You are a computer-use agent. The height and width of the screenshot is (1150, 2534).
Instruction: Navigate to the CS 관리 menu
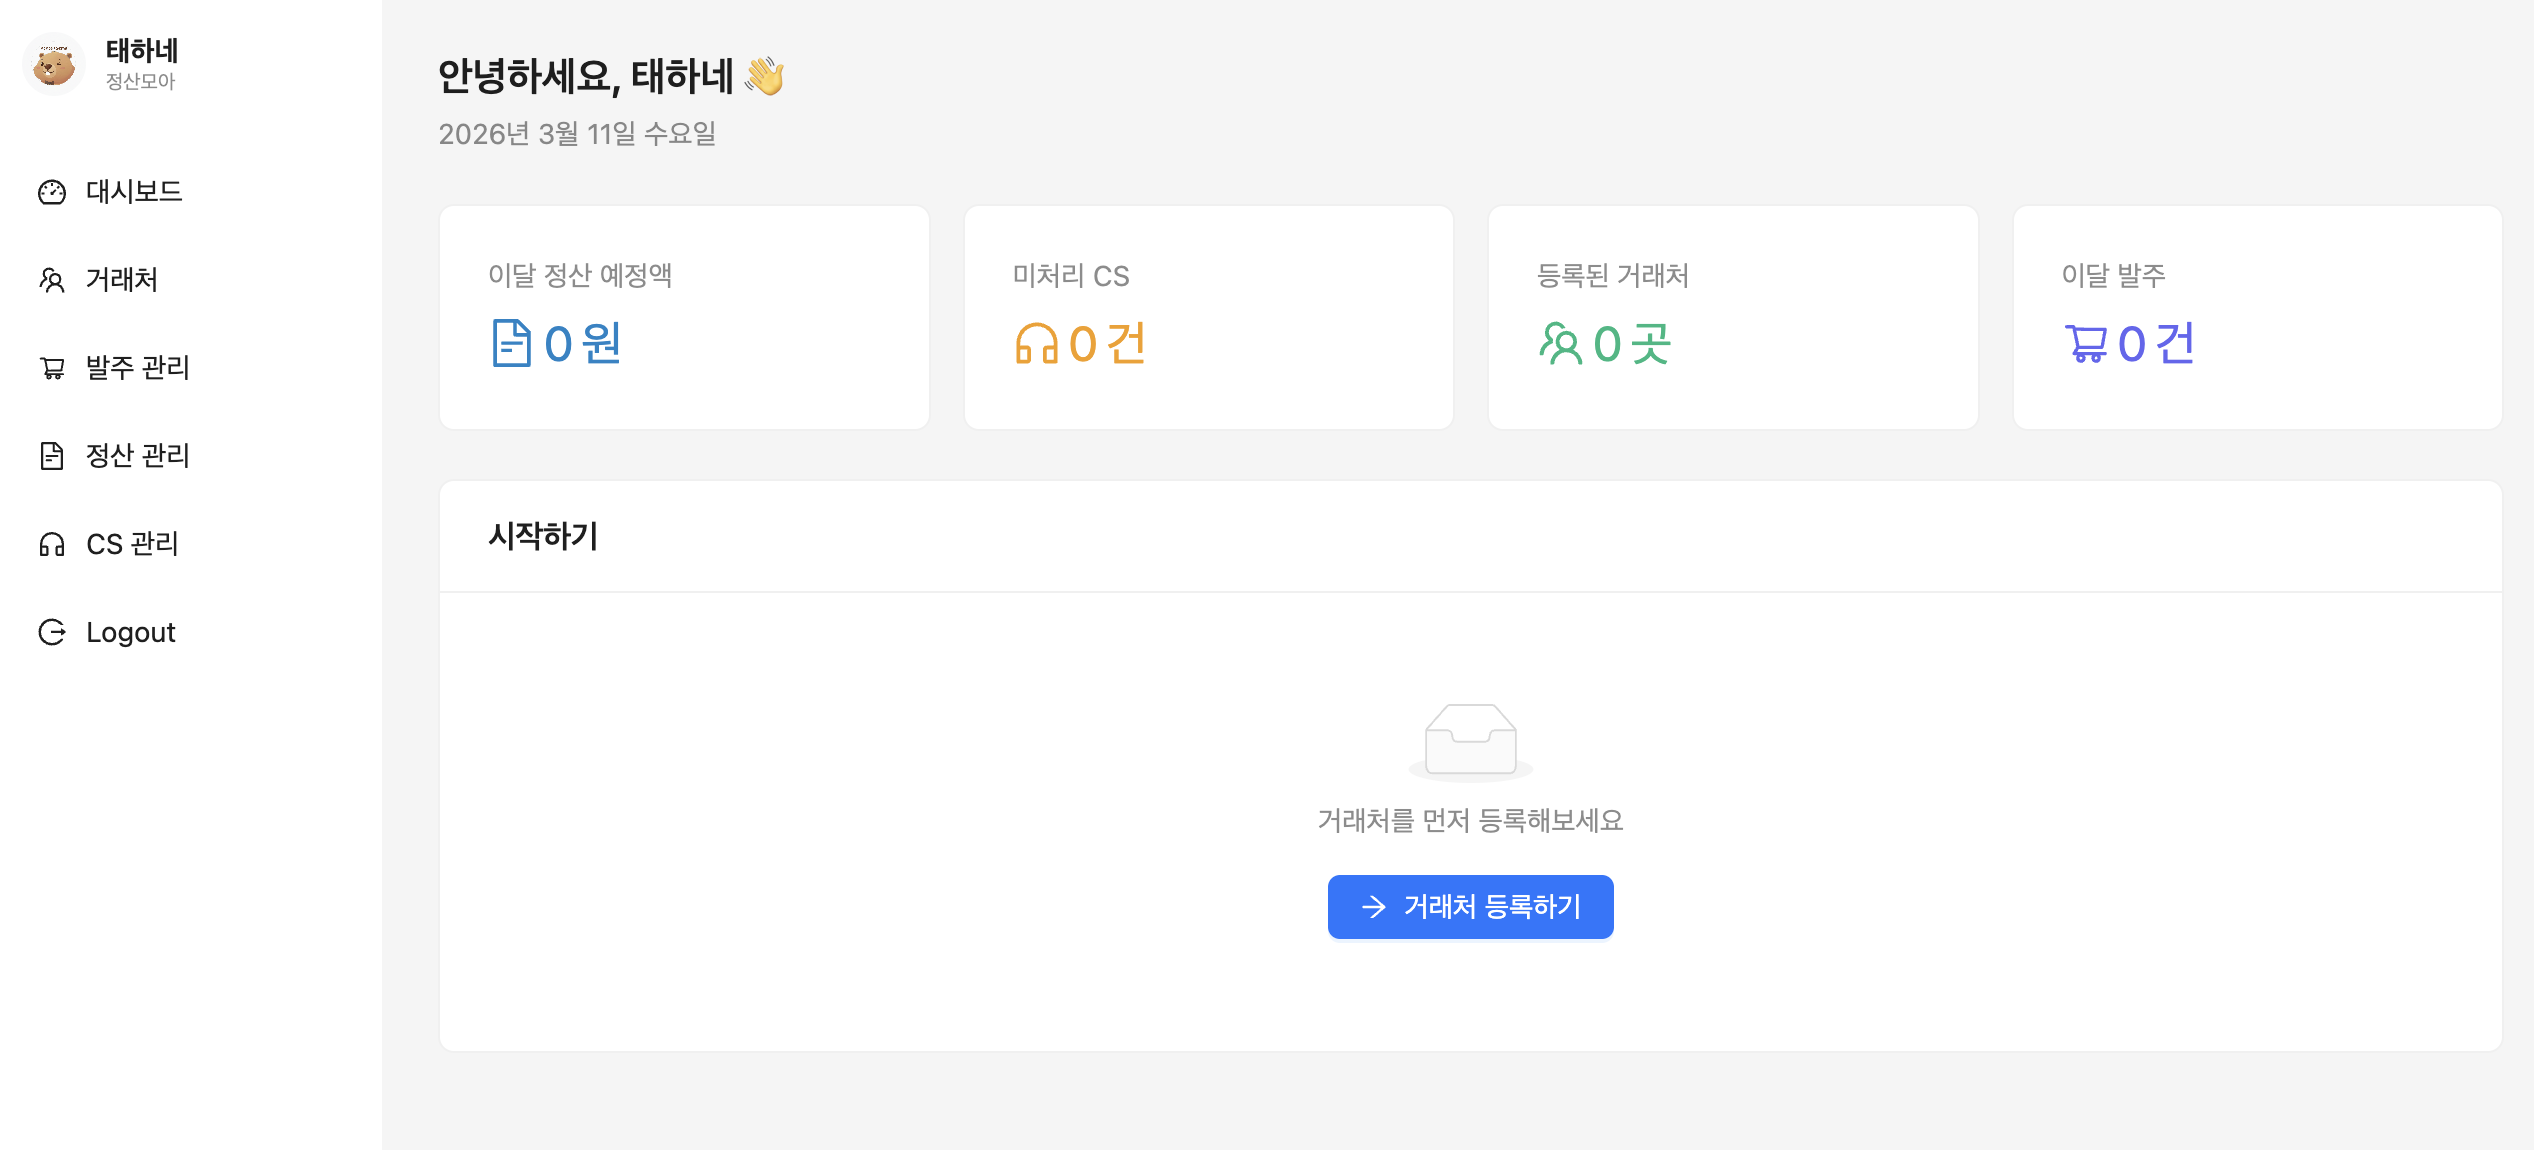click(132, 544)
